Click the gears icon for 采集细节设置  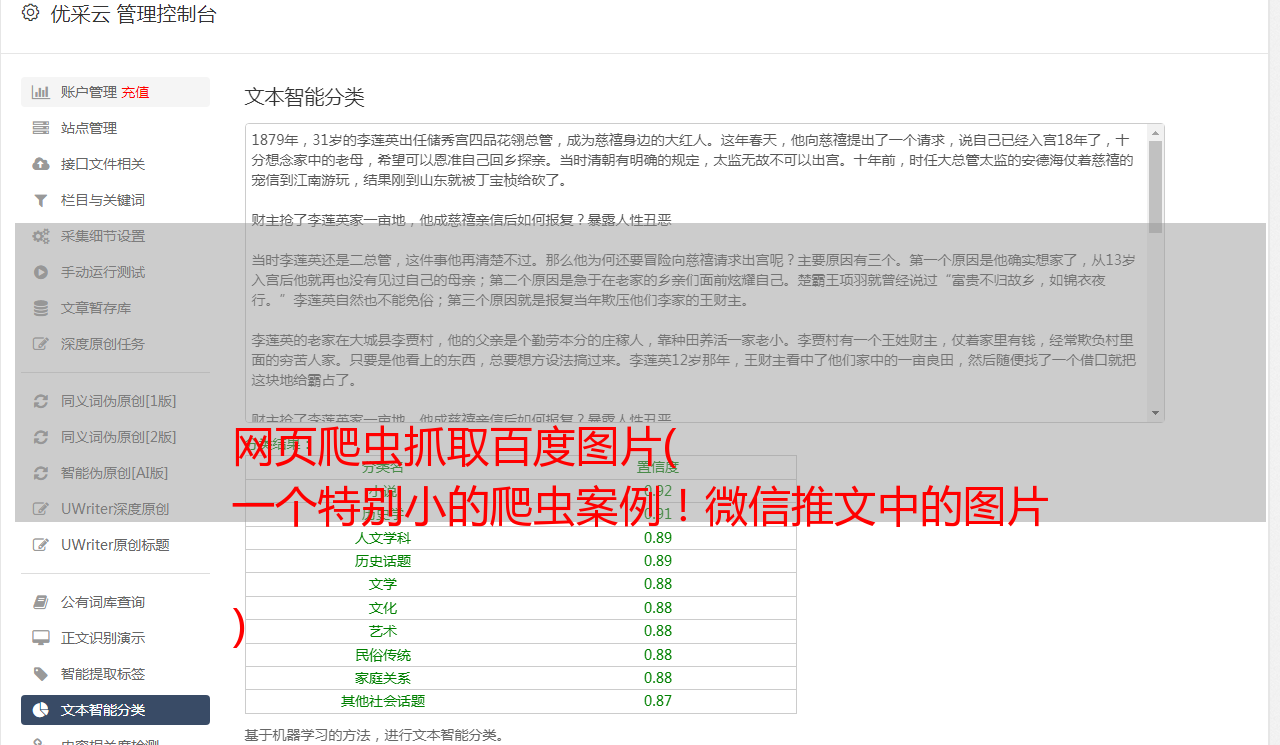[x=41, y=236]
